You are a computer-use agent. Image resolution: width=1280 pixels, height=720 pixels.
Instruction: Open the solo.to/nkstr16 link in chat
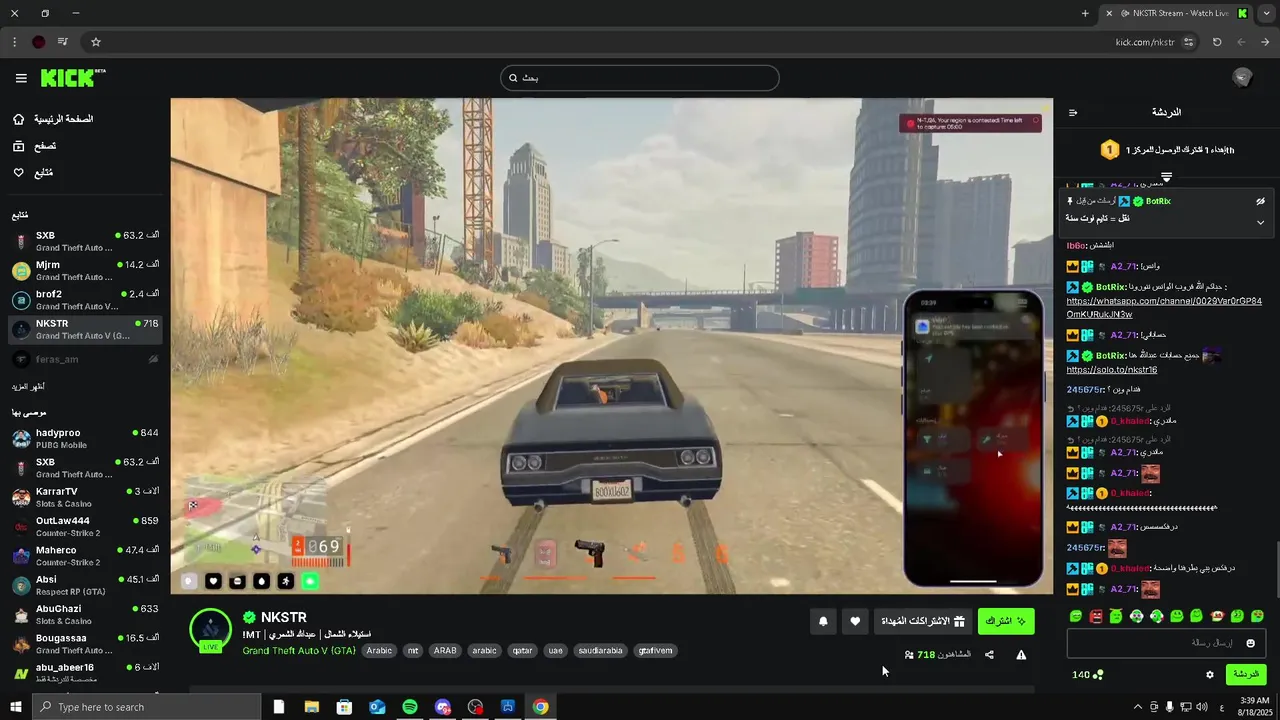click(x=1111, y=370)
